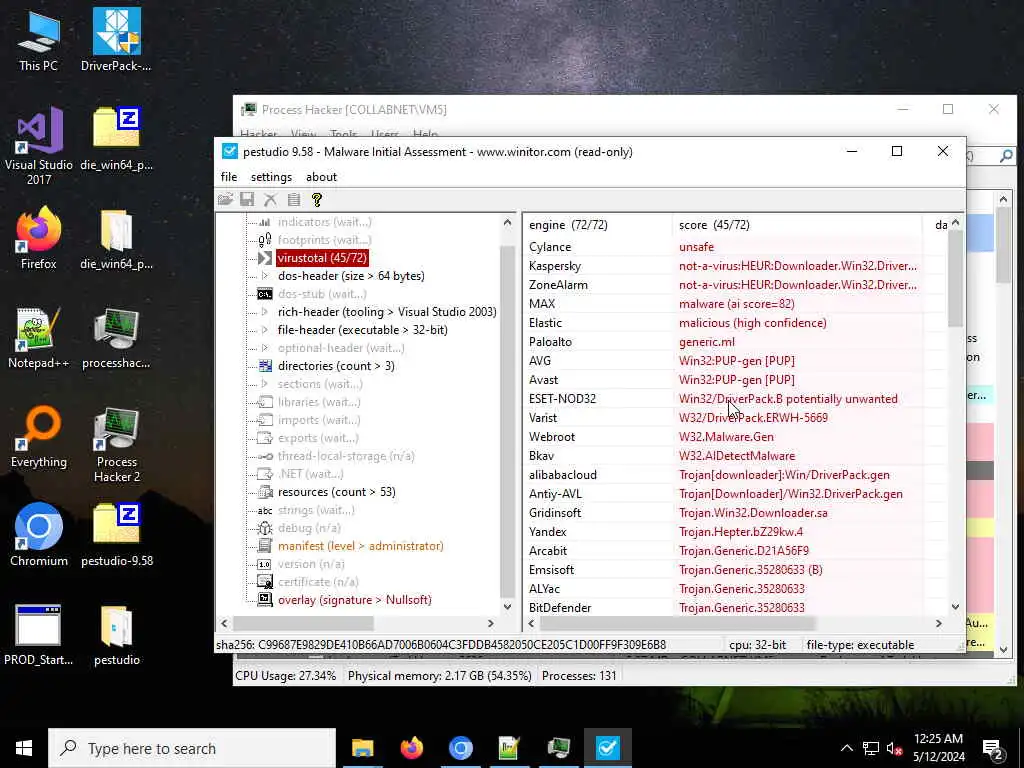Image resolution: width=1024 pixels, height=768 pixels.
Task: Select the Notepad++ desktop shortcut
Action: [x=39, y=338]
